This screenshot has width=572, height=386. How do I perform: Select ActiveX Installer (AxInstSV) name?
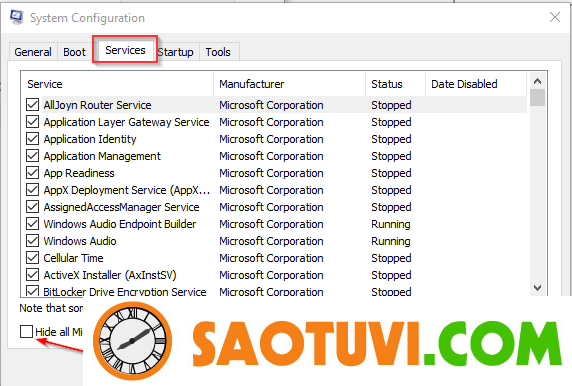tap(110, 275)
